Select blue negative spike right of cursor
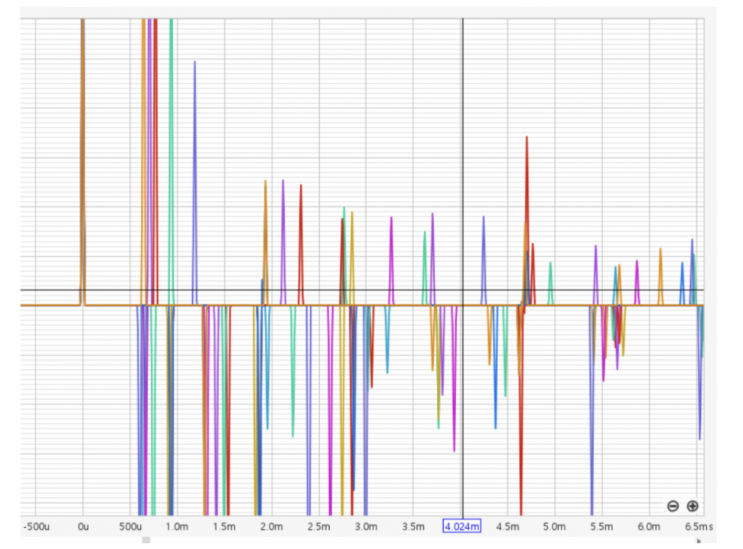 [x=495, y=367]
